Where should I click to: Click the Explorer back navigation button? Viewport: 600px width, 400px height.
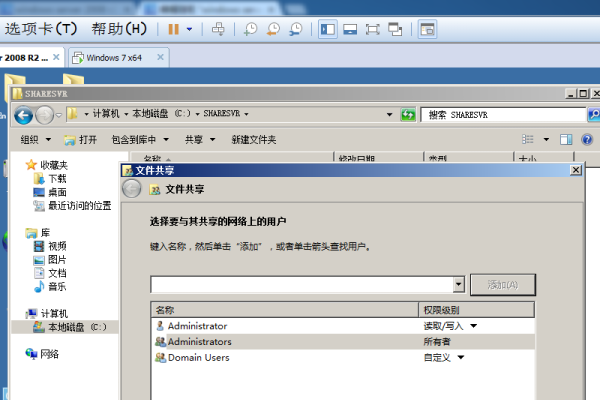pyautogui.click(x=23, y=115)
